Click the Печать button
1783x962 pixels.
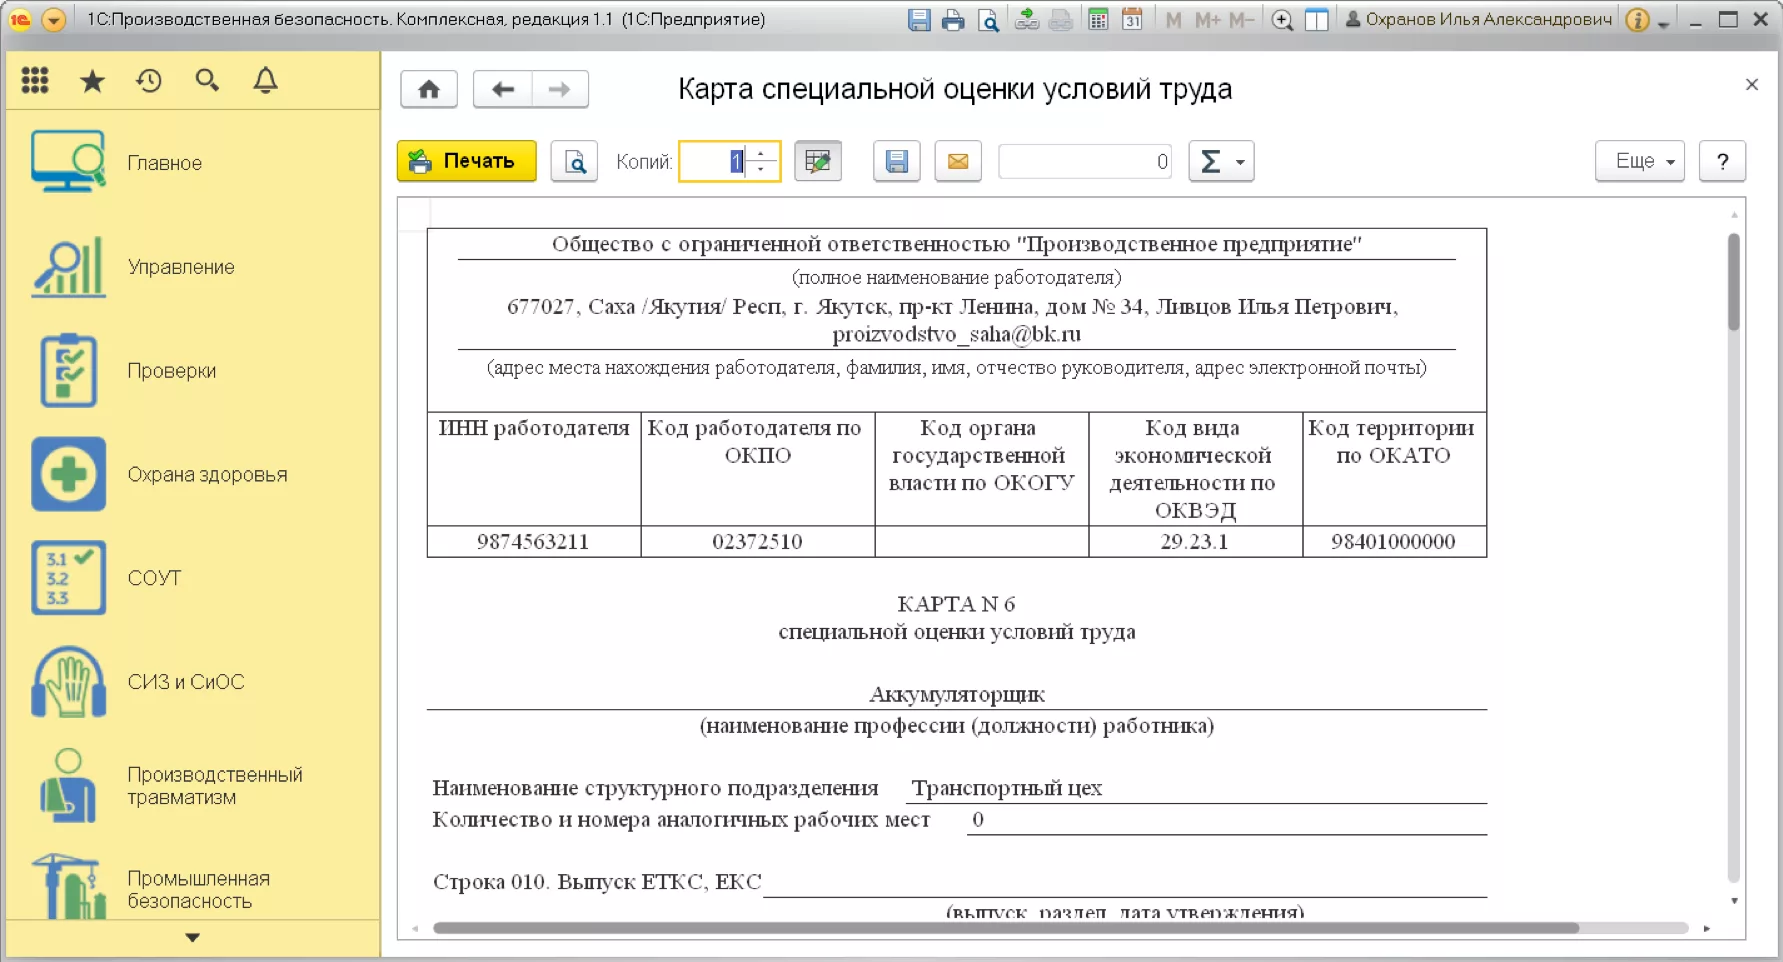point(467,161)
